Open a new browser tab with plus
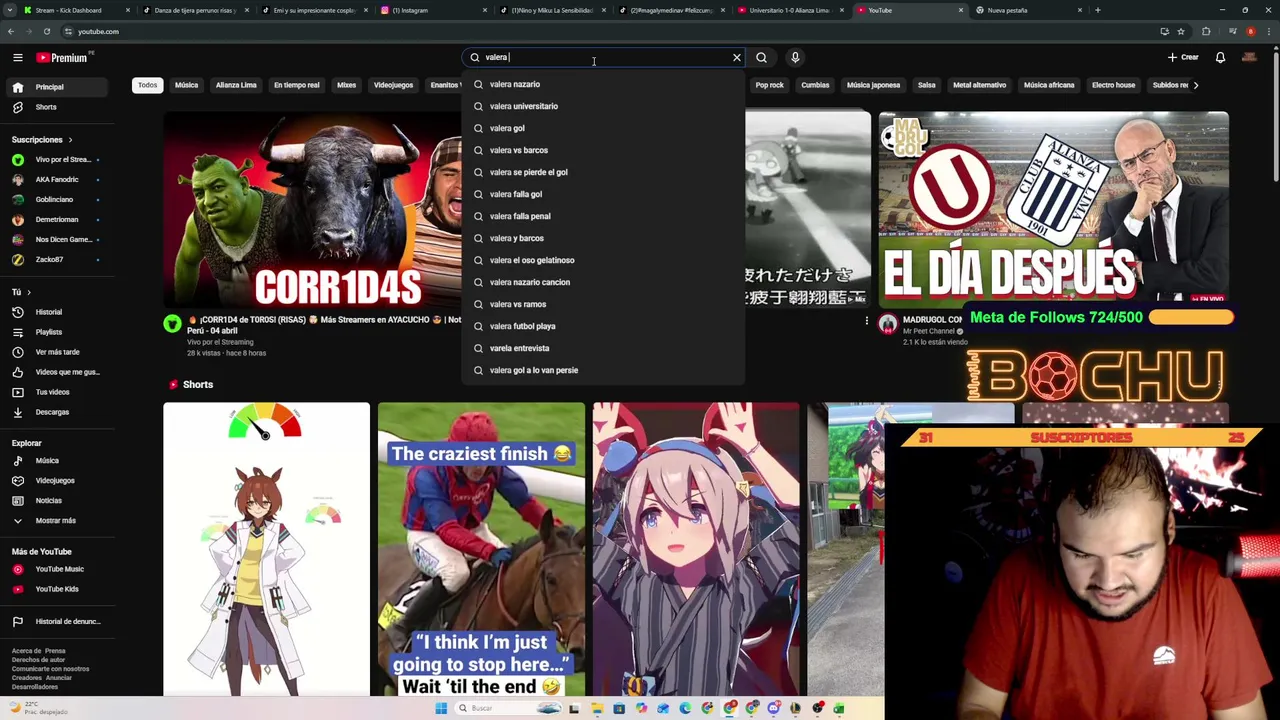 point(1097,10)
